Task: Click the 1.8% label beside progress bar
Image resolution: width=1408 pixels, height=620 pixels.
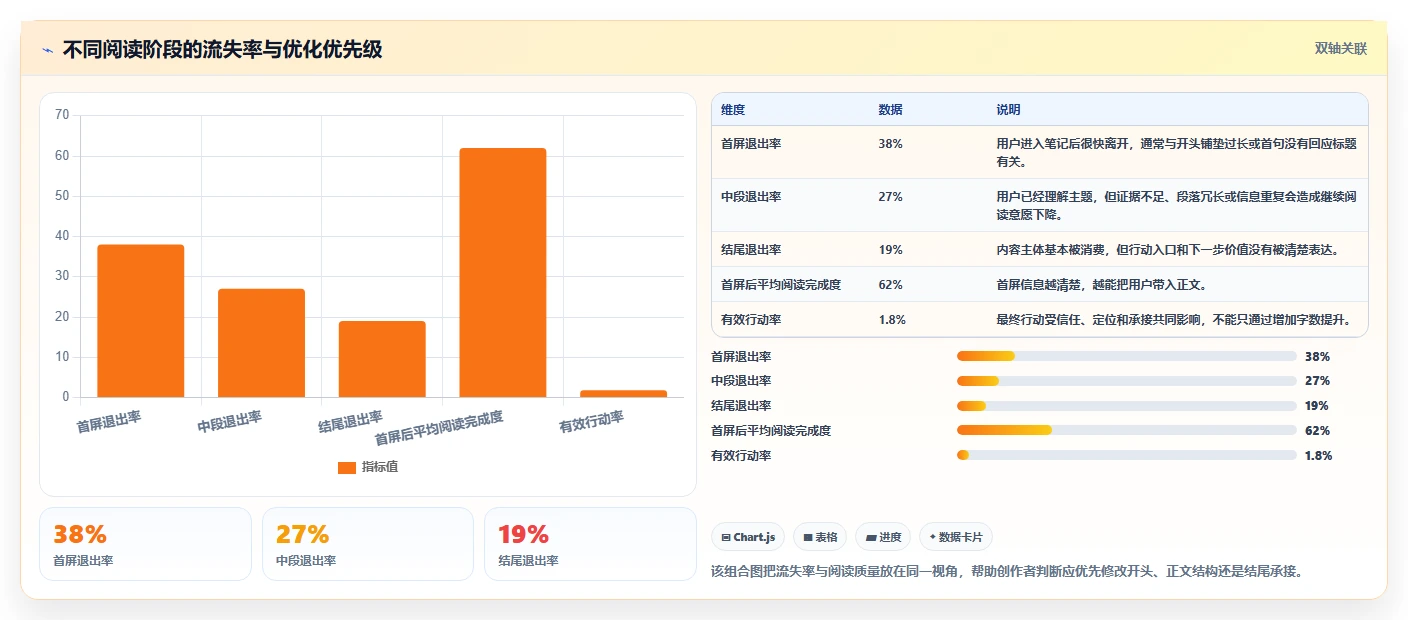Action: 1319,455
